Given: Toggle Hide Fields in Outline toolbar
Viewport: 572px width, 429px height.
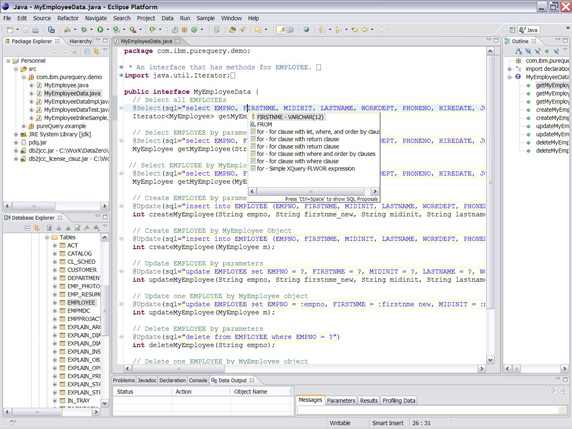Looking at the screenshot, I should (x=528, y=51).
